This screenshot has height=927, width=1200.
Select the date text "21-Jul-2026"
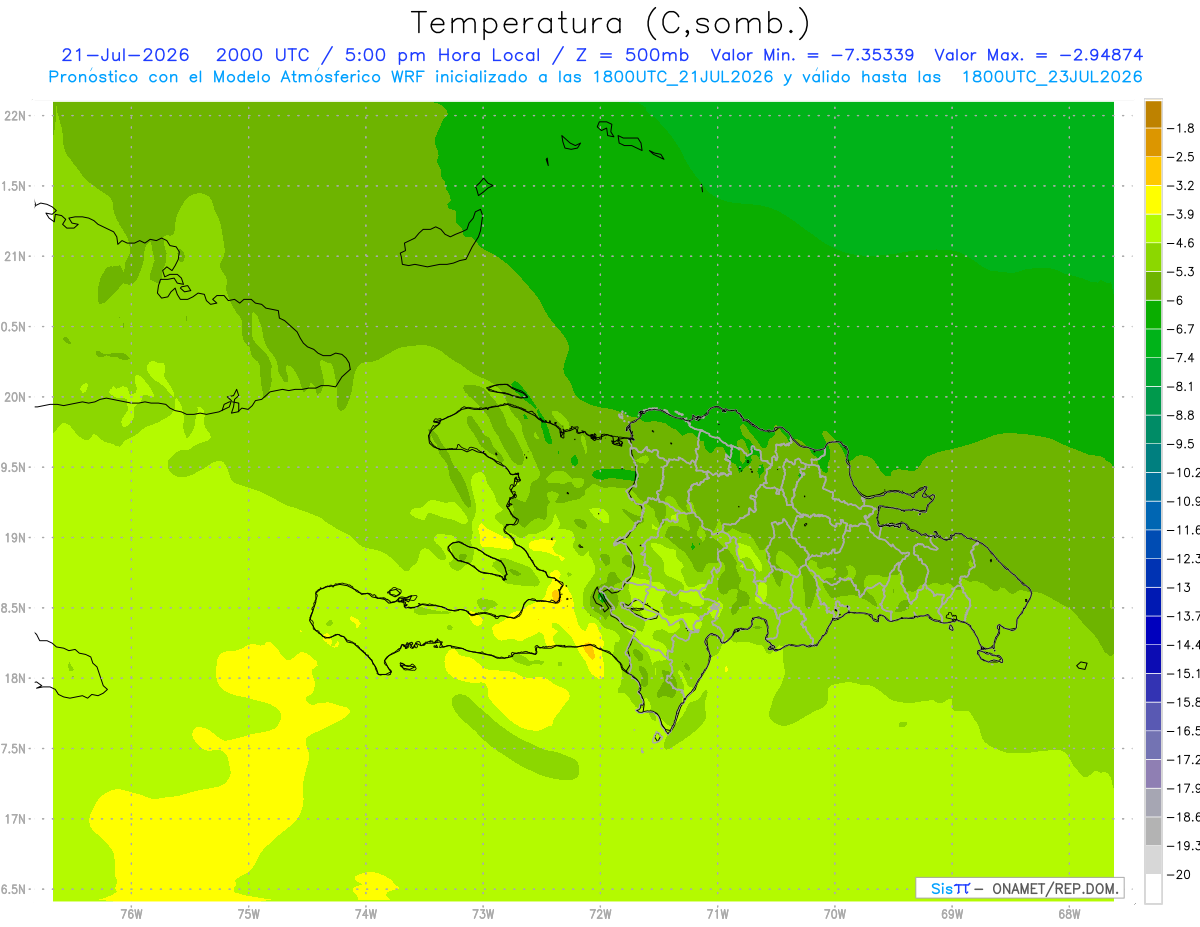click(125, 55)
